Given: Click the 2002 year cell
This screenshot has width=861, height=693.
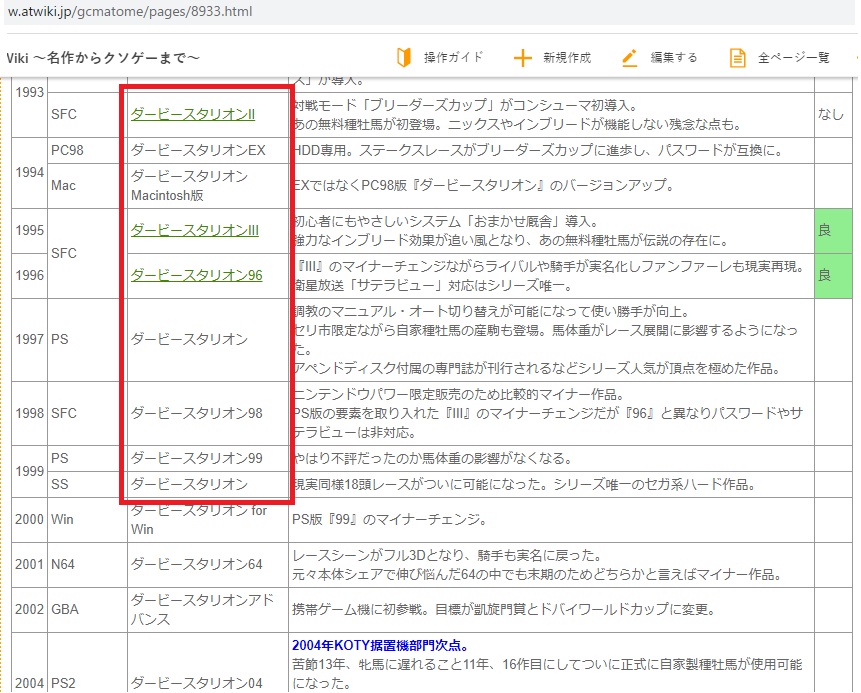Looking at the screenshot, I should pyautogui.click(x=30, y=610).
